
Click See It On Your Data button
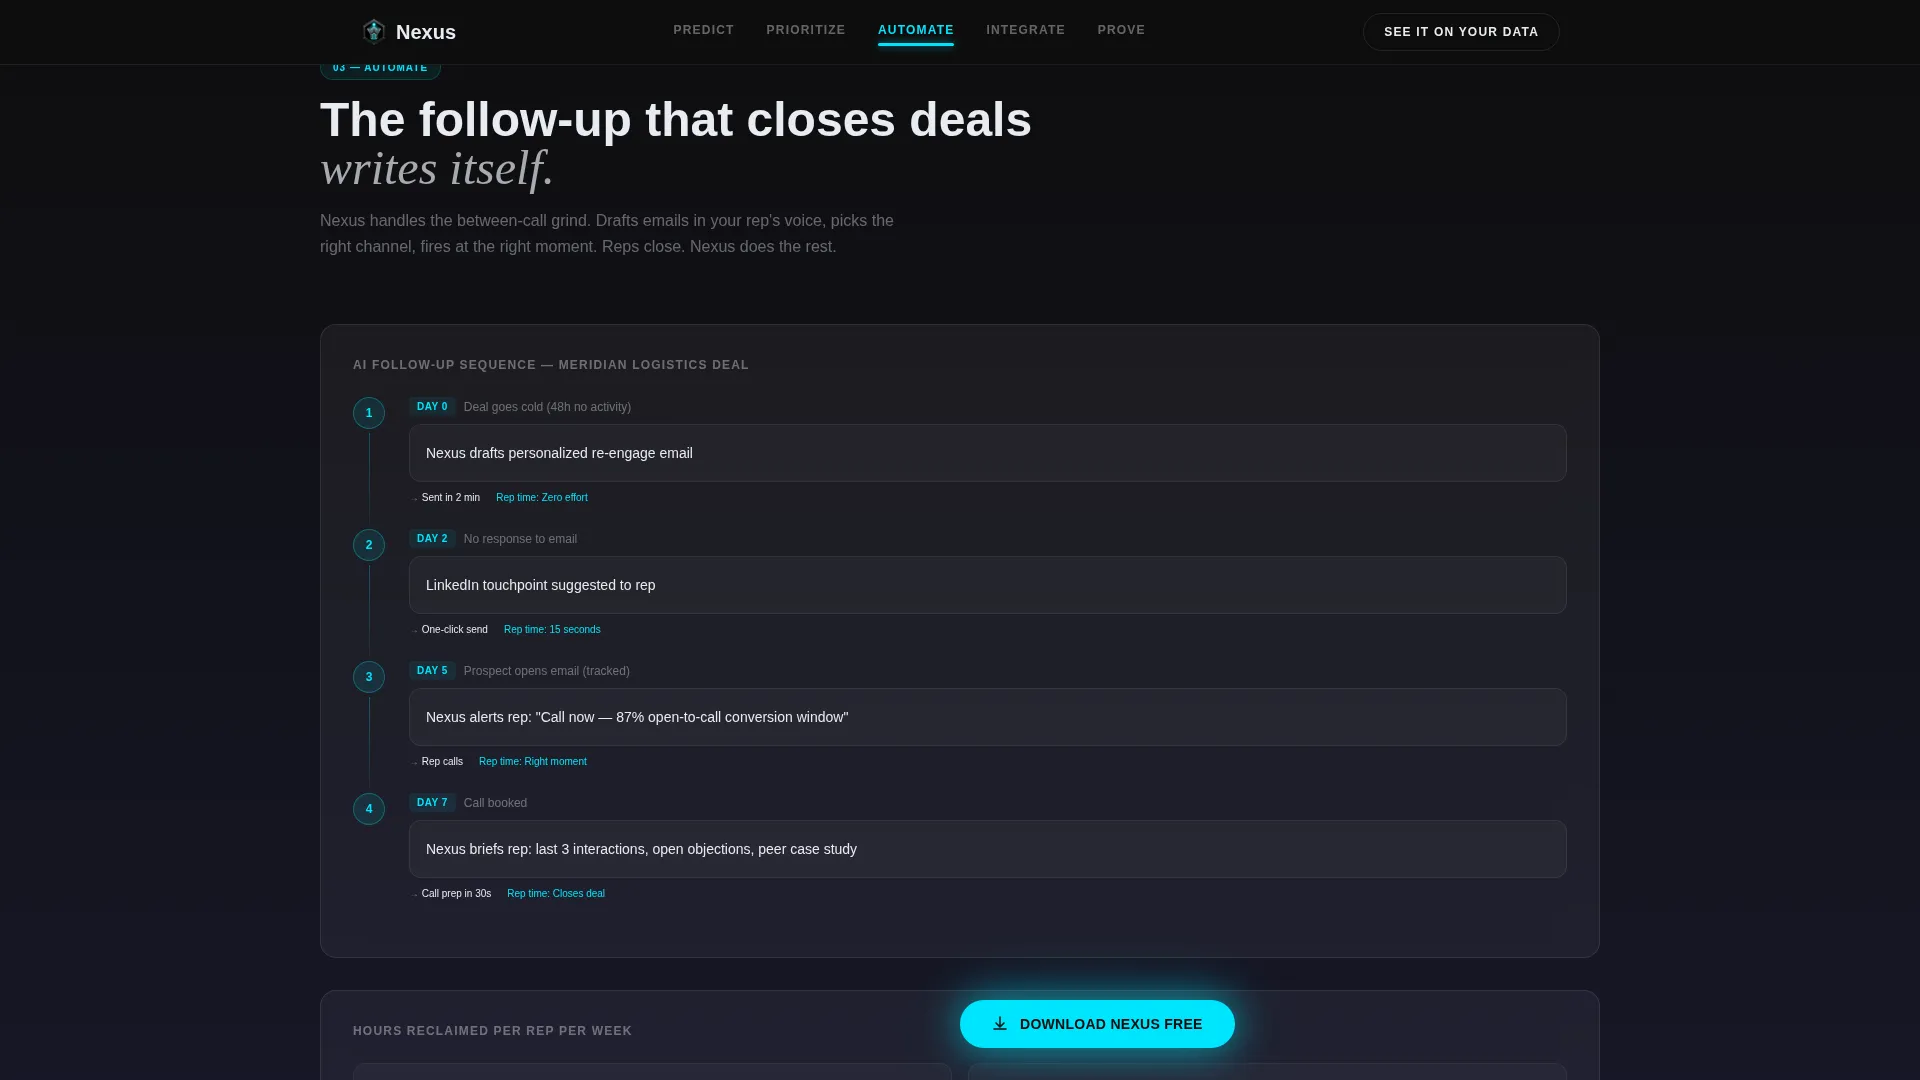tap(1461, 32)
